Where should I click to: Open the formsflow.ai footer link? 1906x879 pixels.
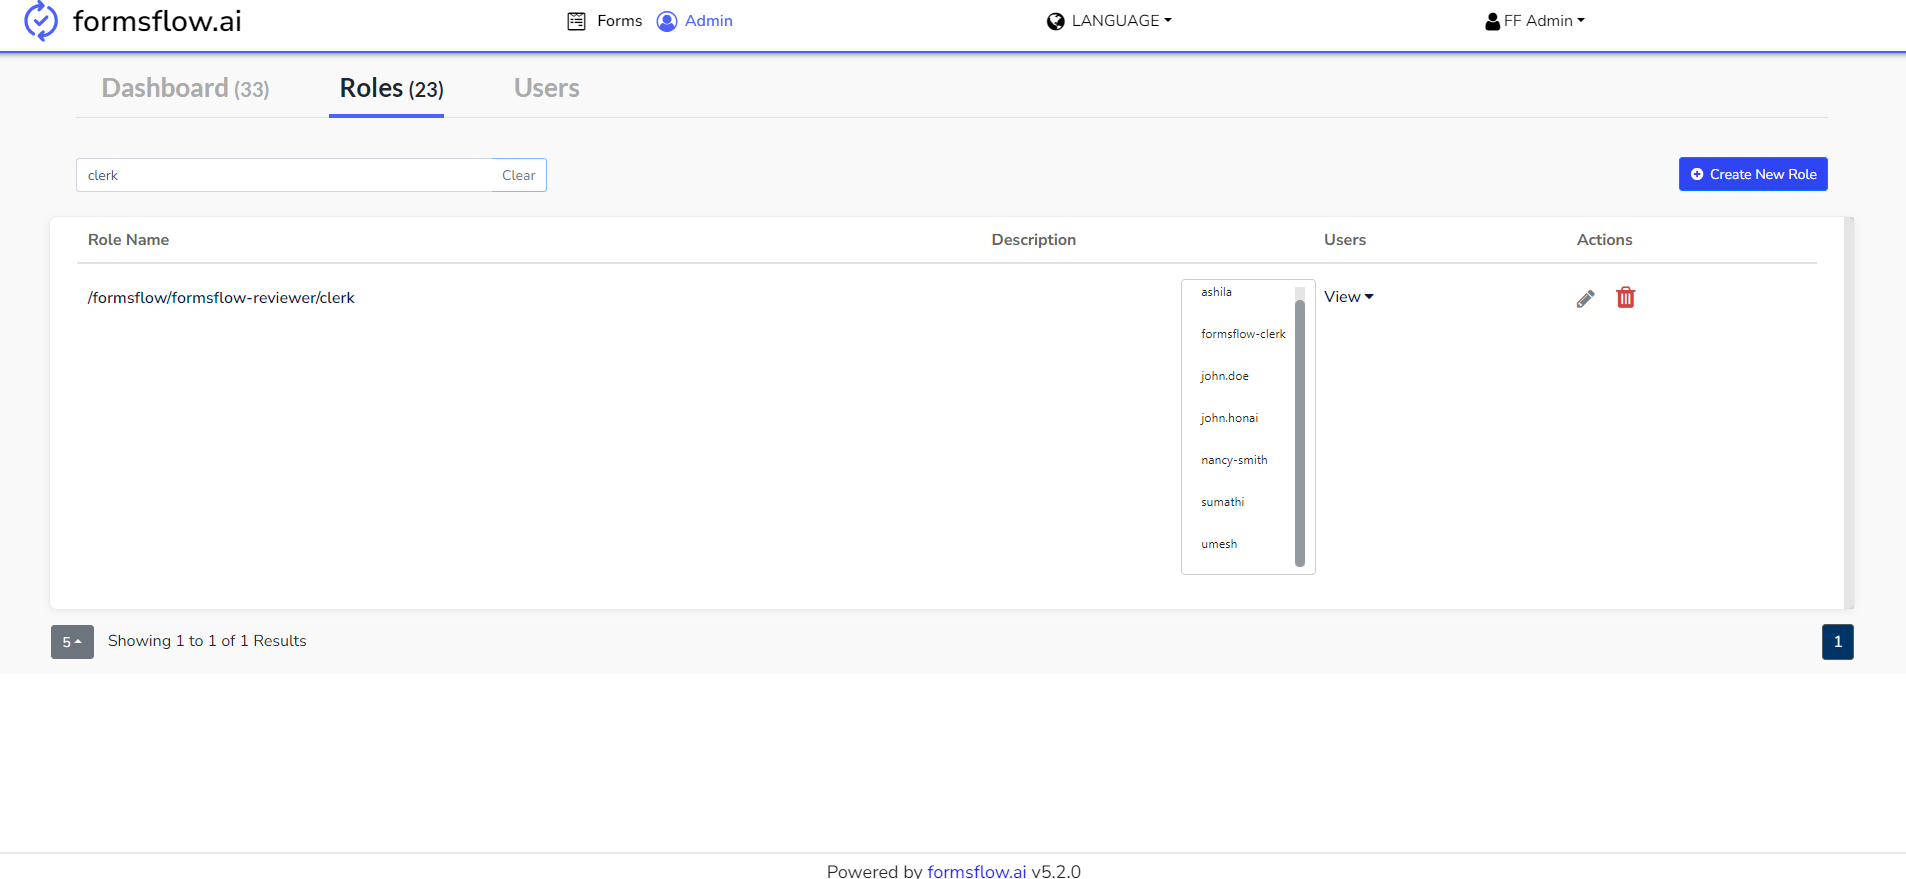[976, 870]
